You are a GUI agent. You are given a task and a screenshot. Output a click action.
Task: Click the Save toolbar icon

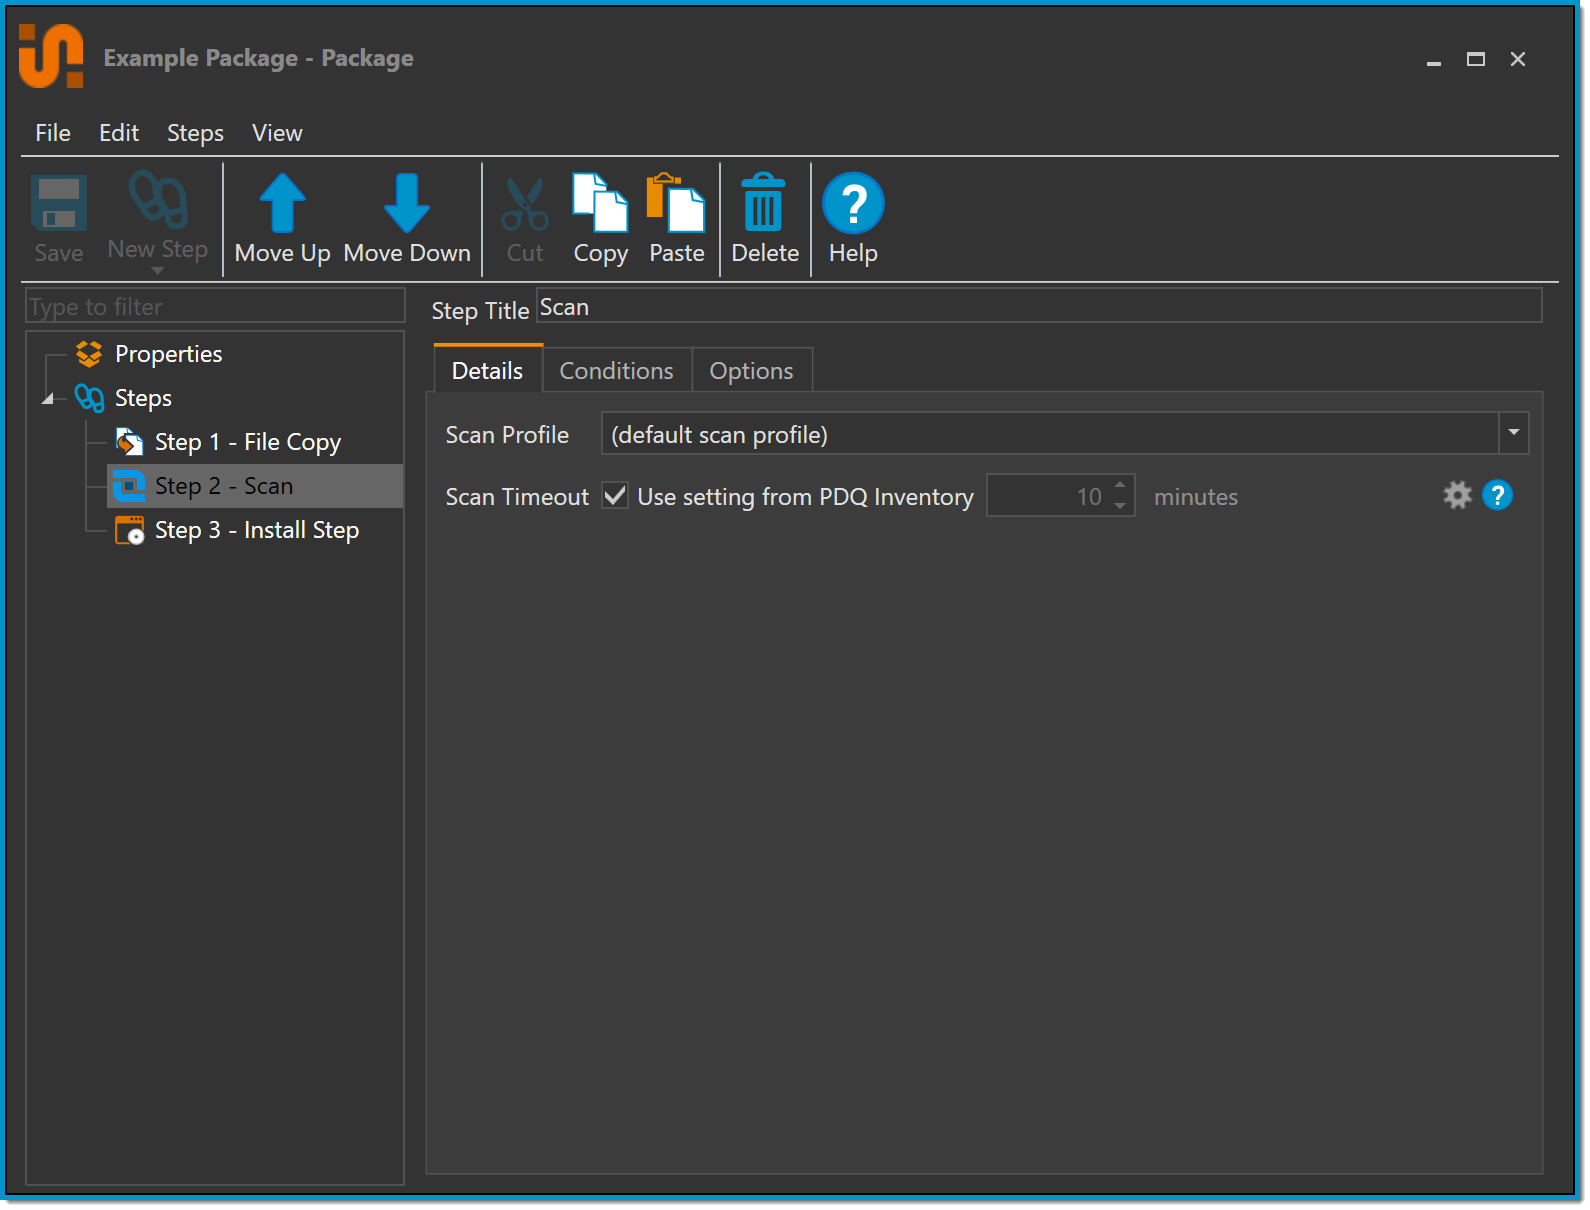[59, 203]
